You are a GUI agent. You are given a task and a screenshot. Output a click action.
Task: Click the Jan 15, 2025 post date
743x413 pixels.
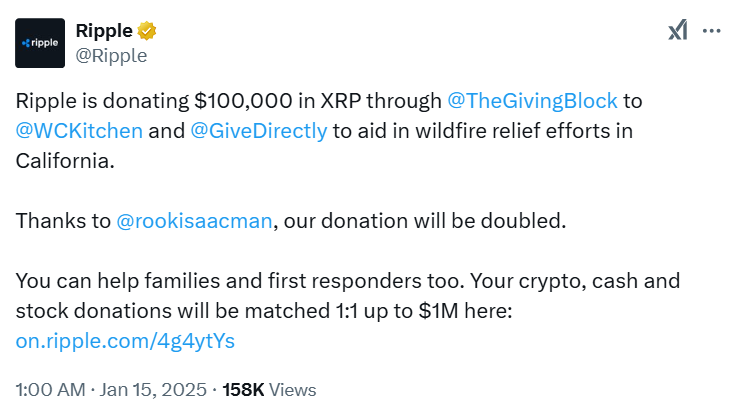pyautogui.click(x=153, y=390)
